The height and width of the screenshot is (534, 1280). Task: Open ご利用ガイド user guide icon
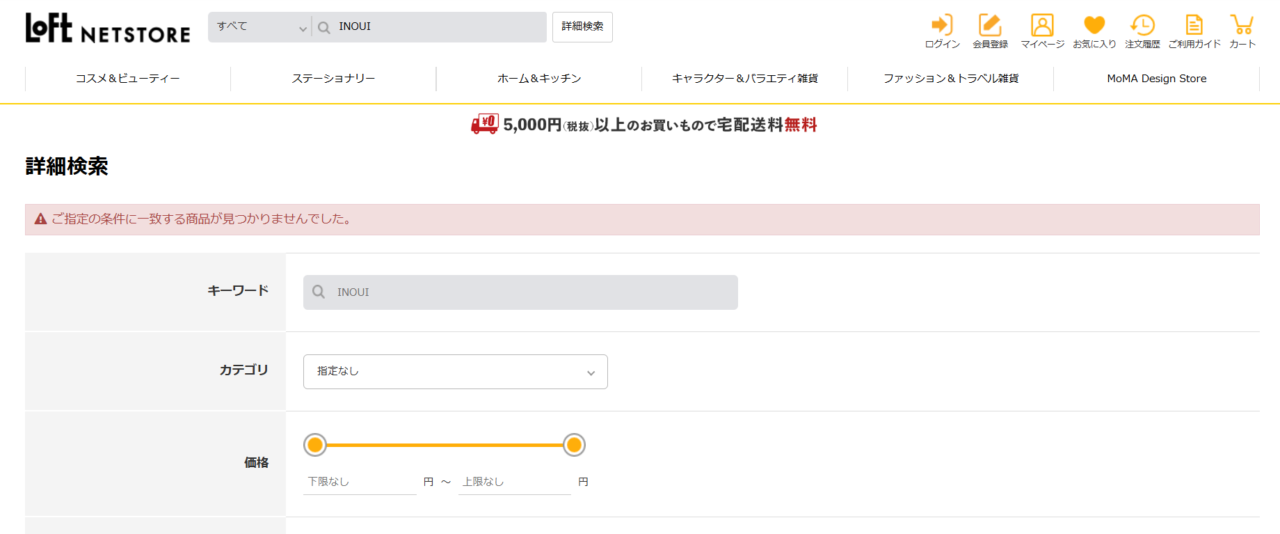point(1194,31)
